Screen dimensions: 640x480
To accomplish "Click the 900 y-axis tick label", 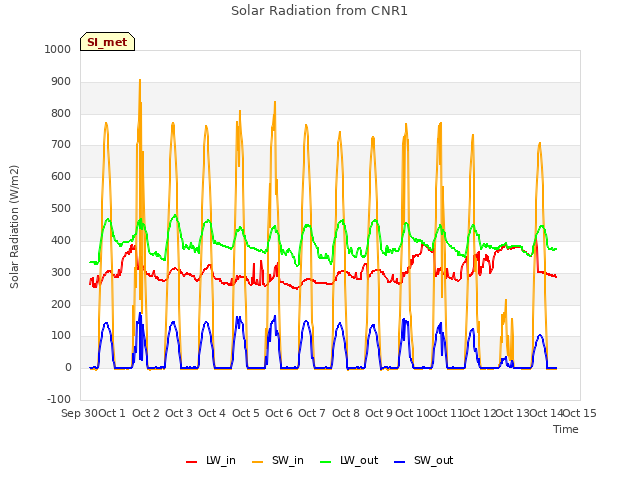I will coord(61,82).
